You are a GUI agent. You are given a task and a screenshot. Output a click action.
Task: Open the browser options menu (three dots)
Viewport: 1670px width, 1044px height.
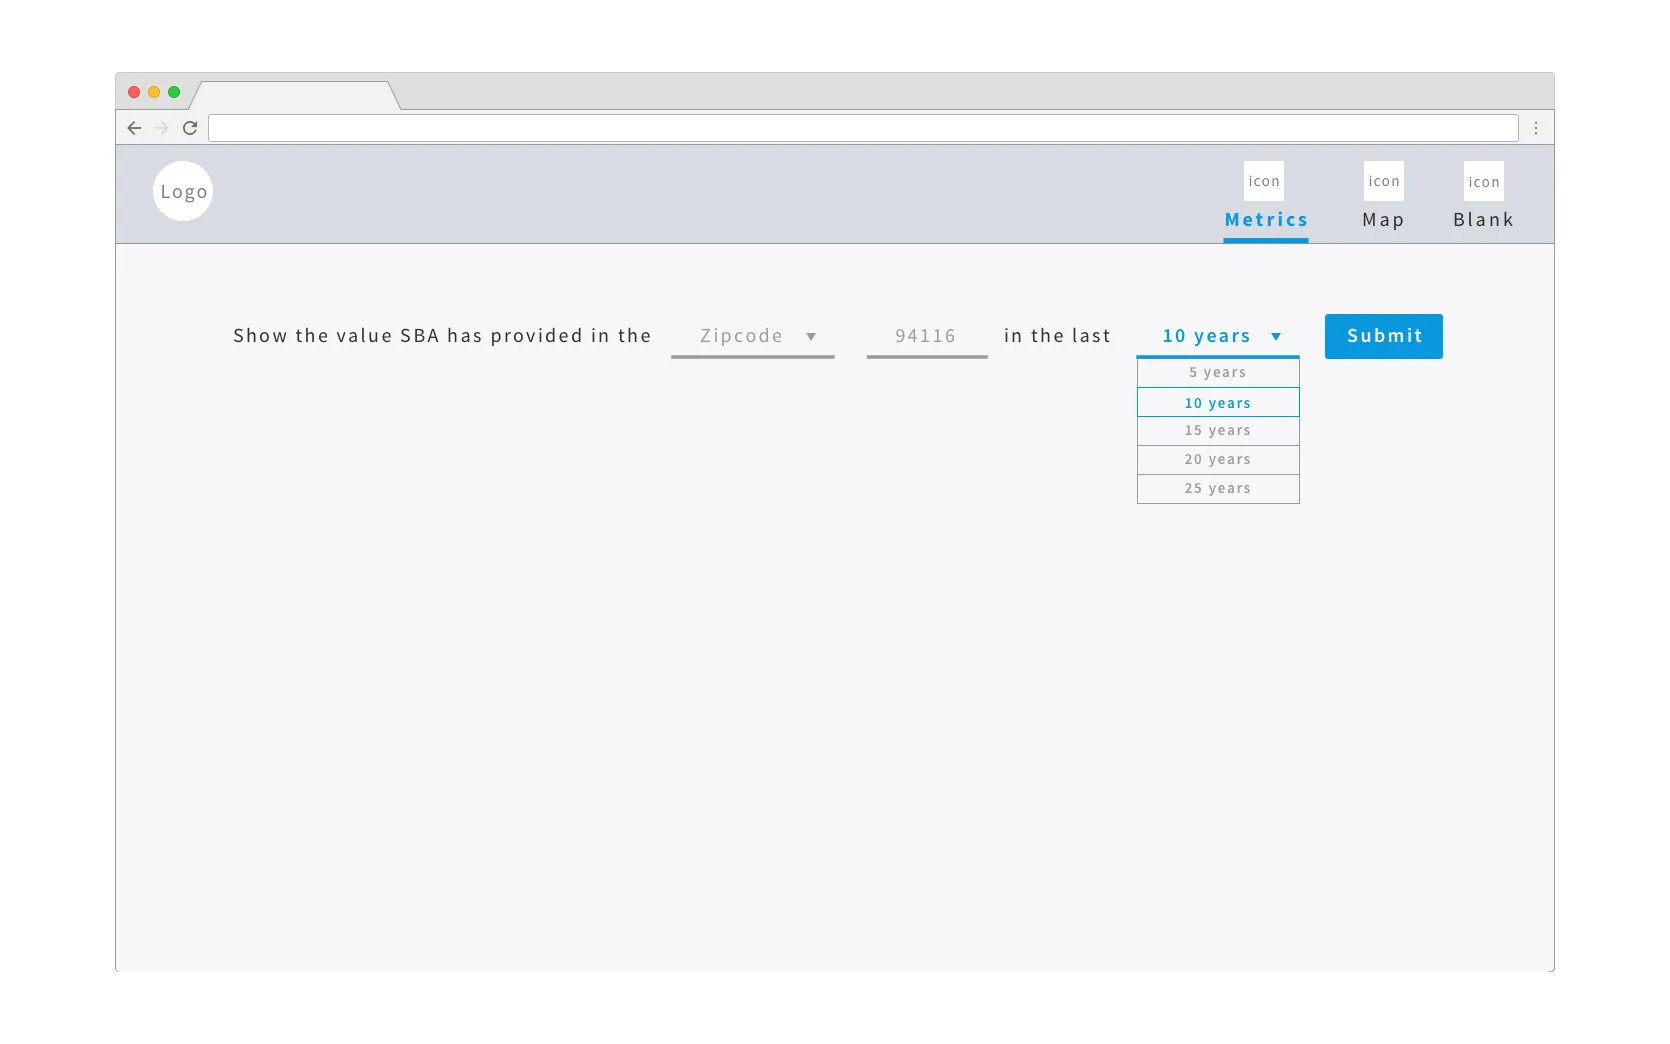point(1537,128)
